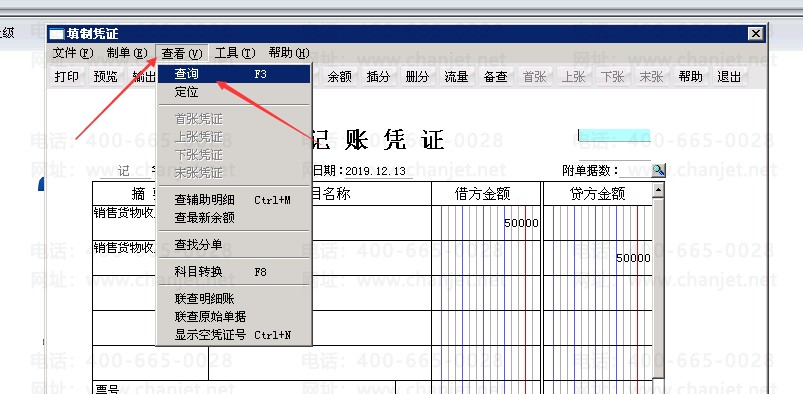Close the 填制凭证 window

(756, 34)
